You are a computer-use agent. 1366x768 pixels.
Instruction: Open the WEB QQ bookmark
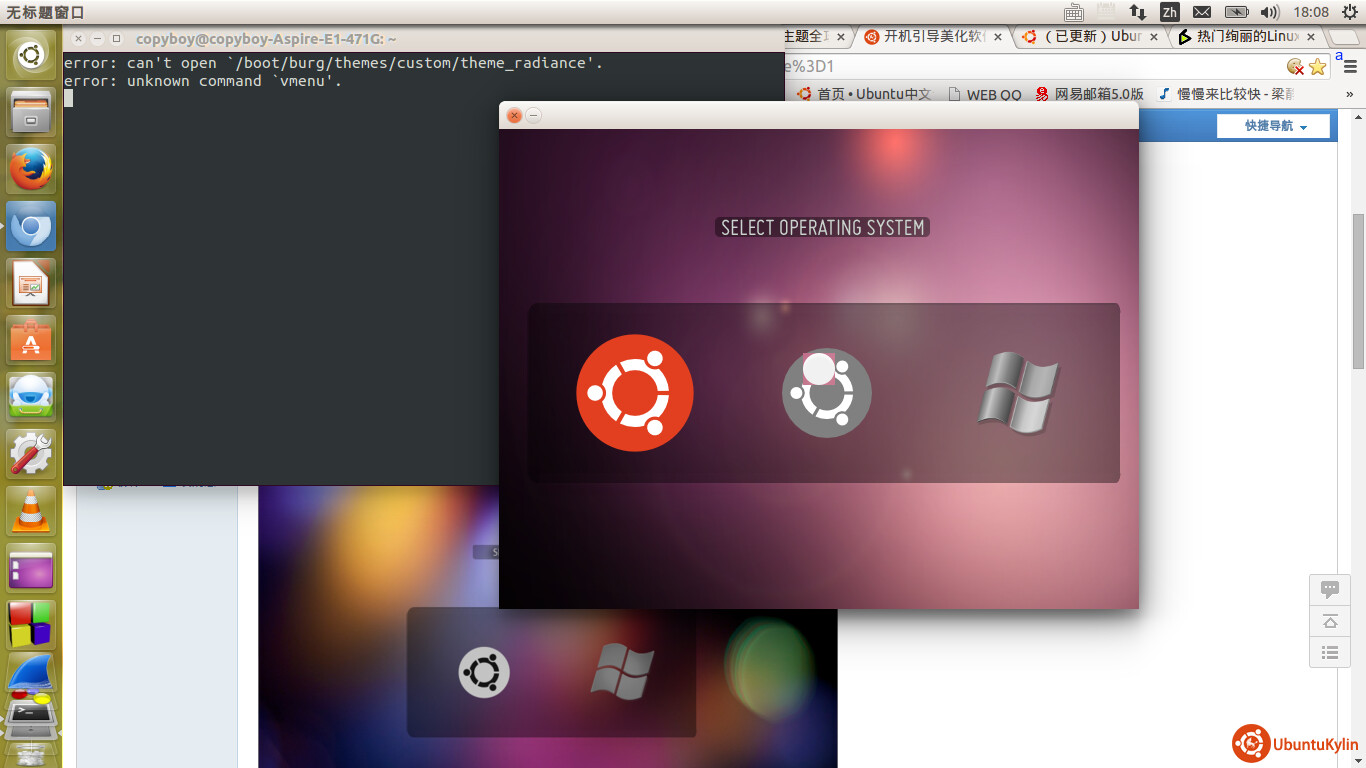pyautogui.click(x=984, y=94)
